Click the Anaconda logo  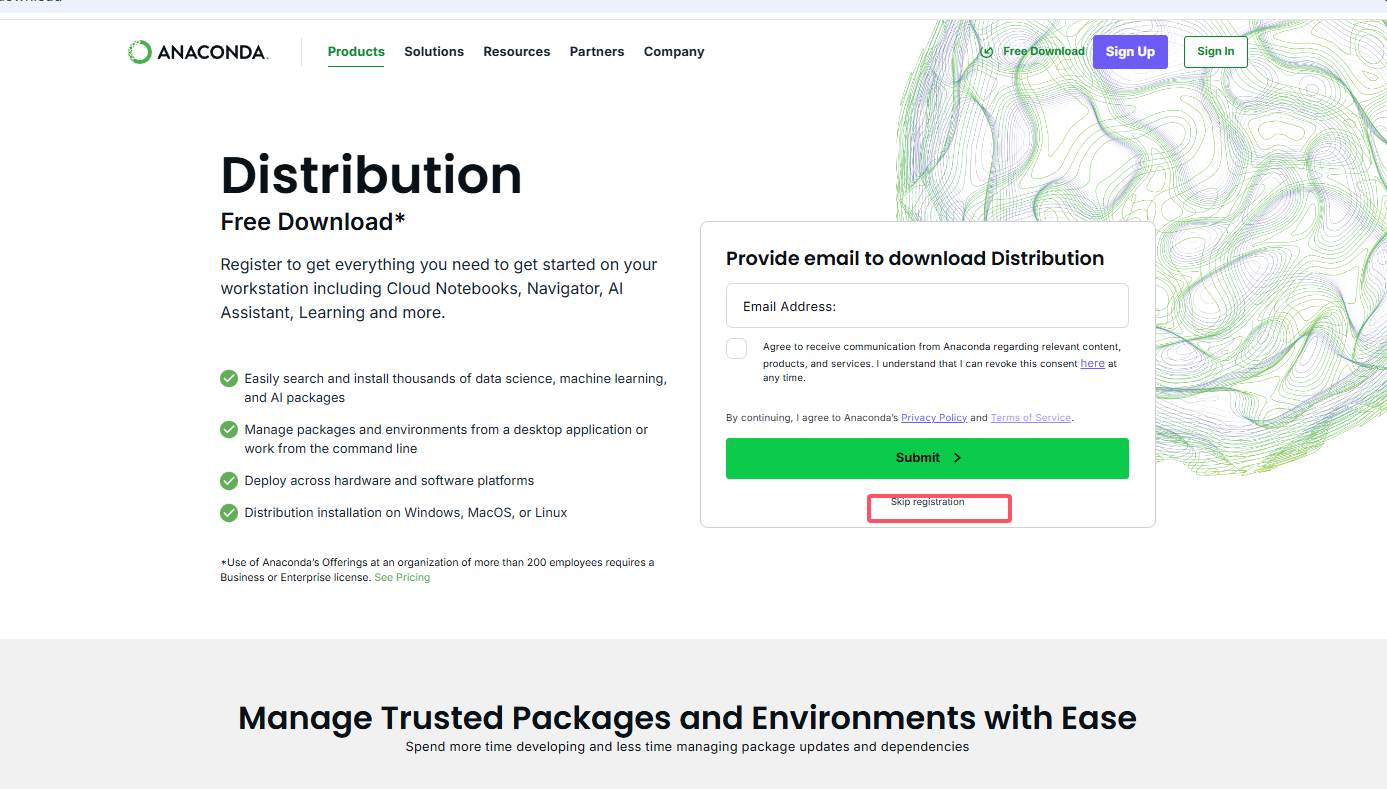198,52
